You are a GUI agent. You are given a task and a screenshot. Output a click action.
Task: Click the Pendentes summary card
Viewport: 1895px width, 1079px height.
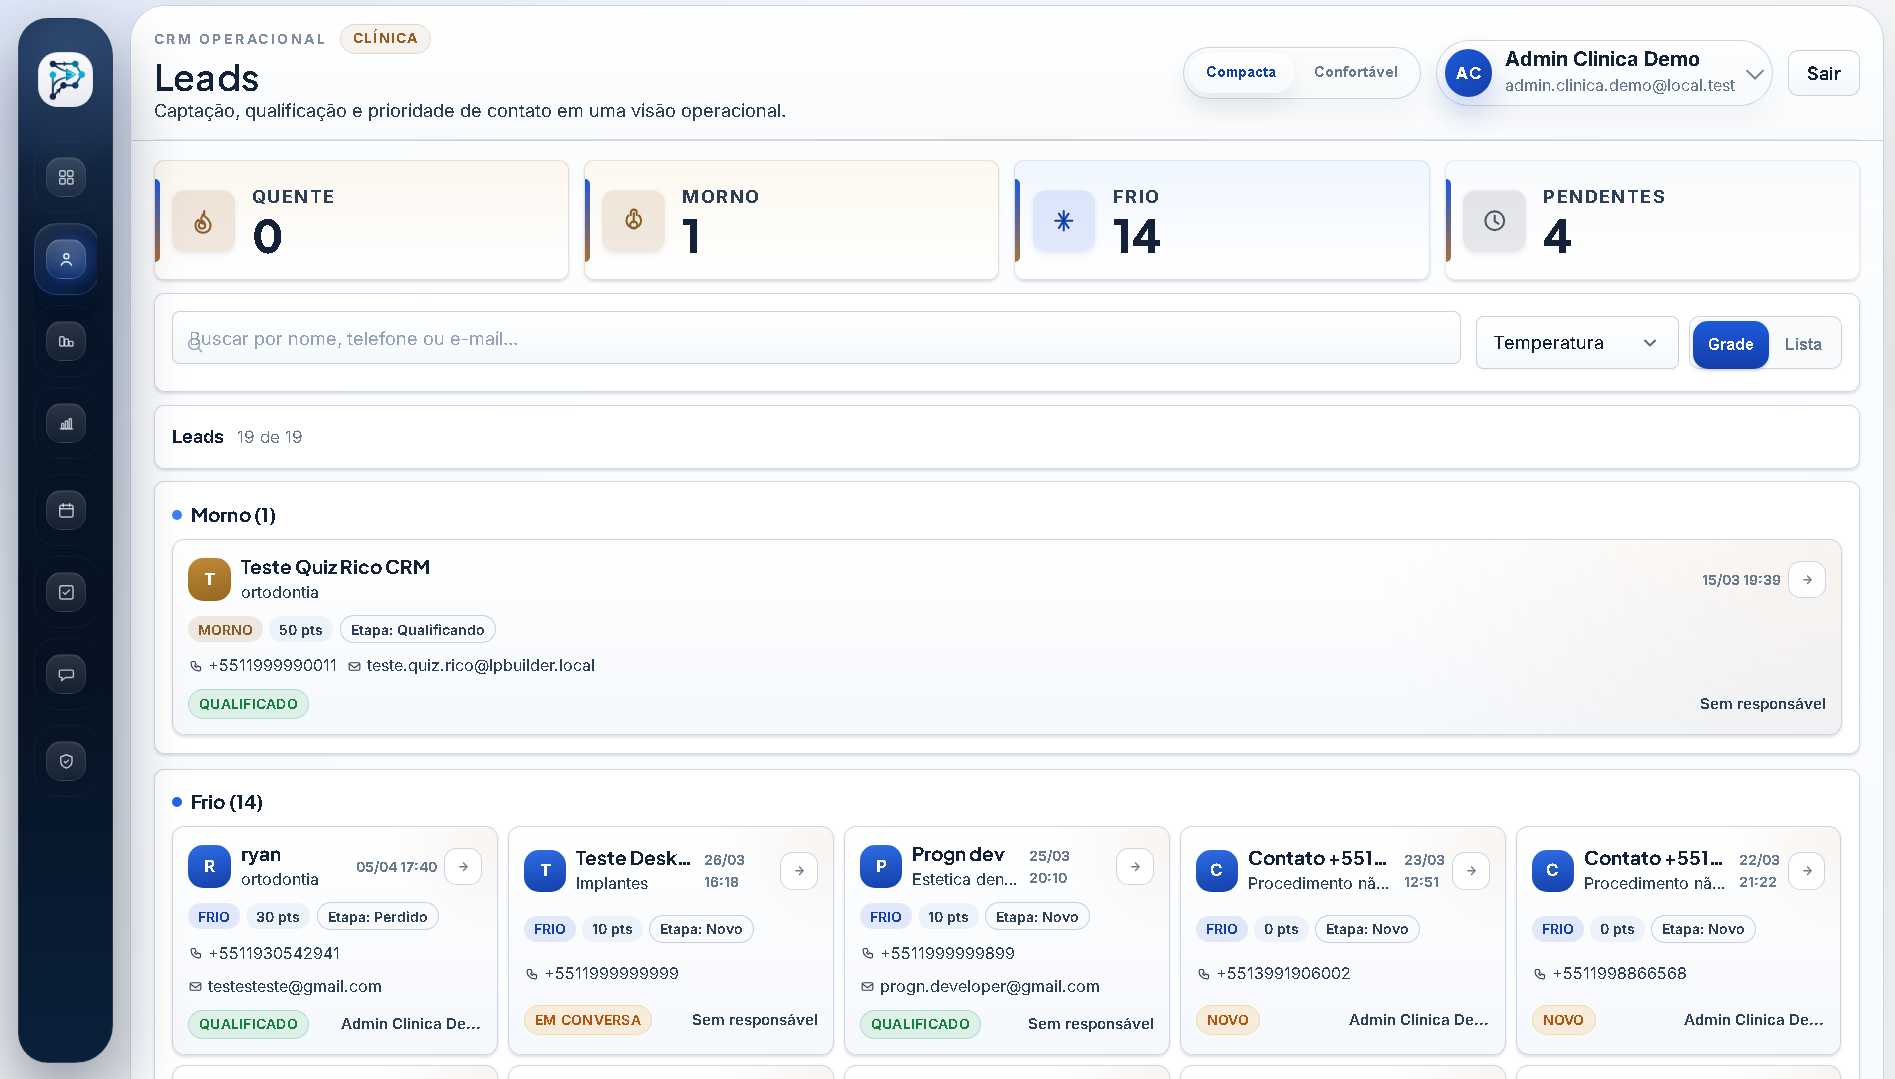pyautogui.click(x=1652, y=220)
